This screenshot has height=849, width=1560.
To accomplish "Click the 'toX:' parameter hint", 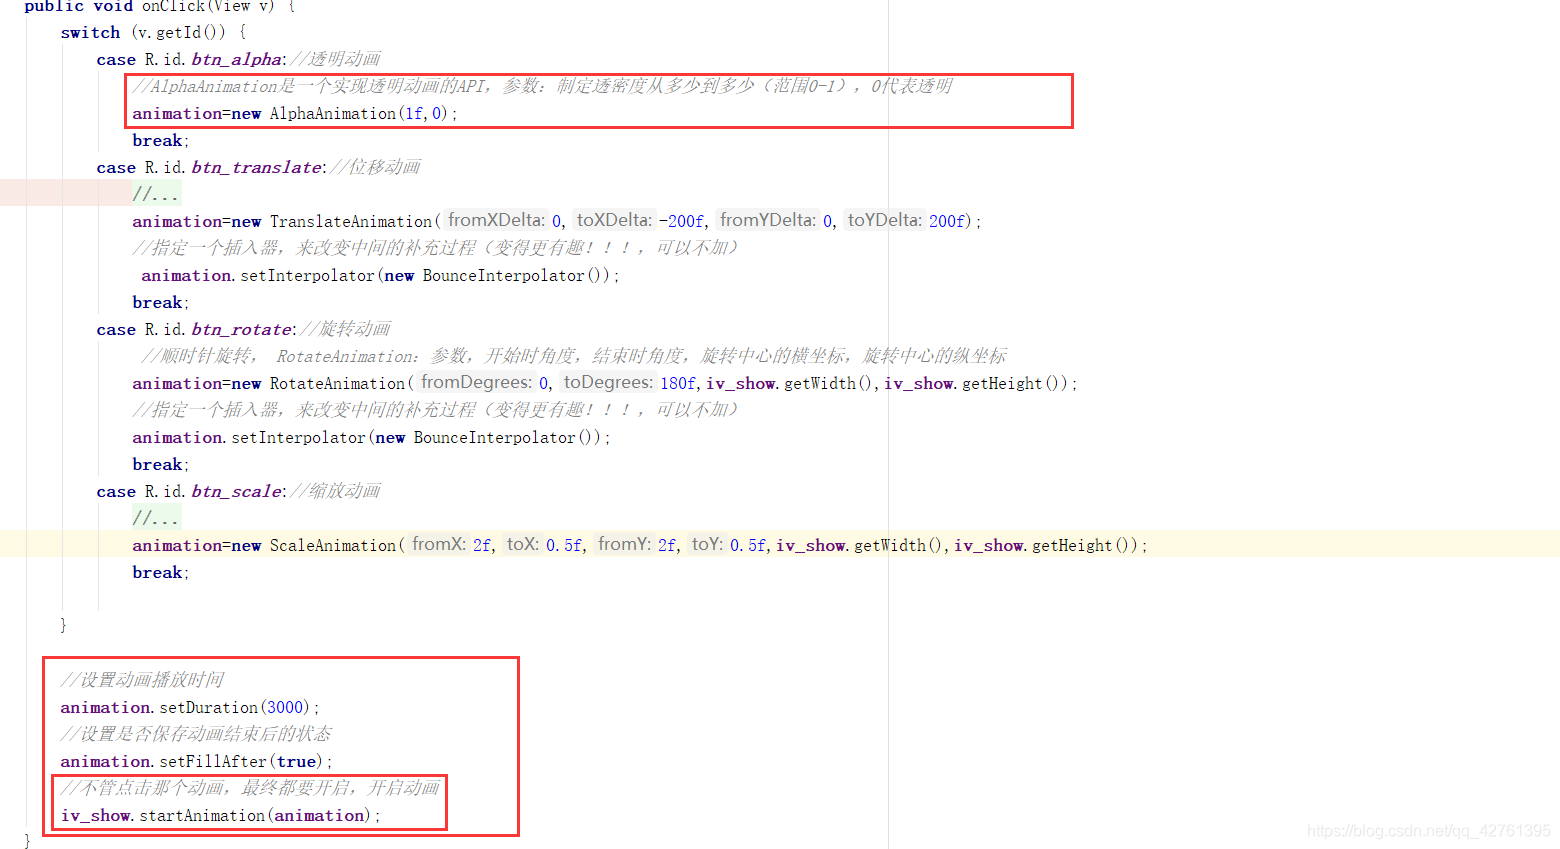I will point(523,544).
